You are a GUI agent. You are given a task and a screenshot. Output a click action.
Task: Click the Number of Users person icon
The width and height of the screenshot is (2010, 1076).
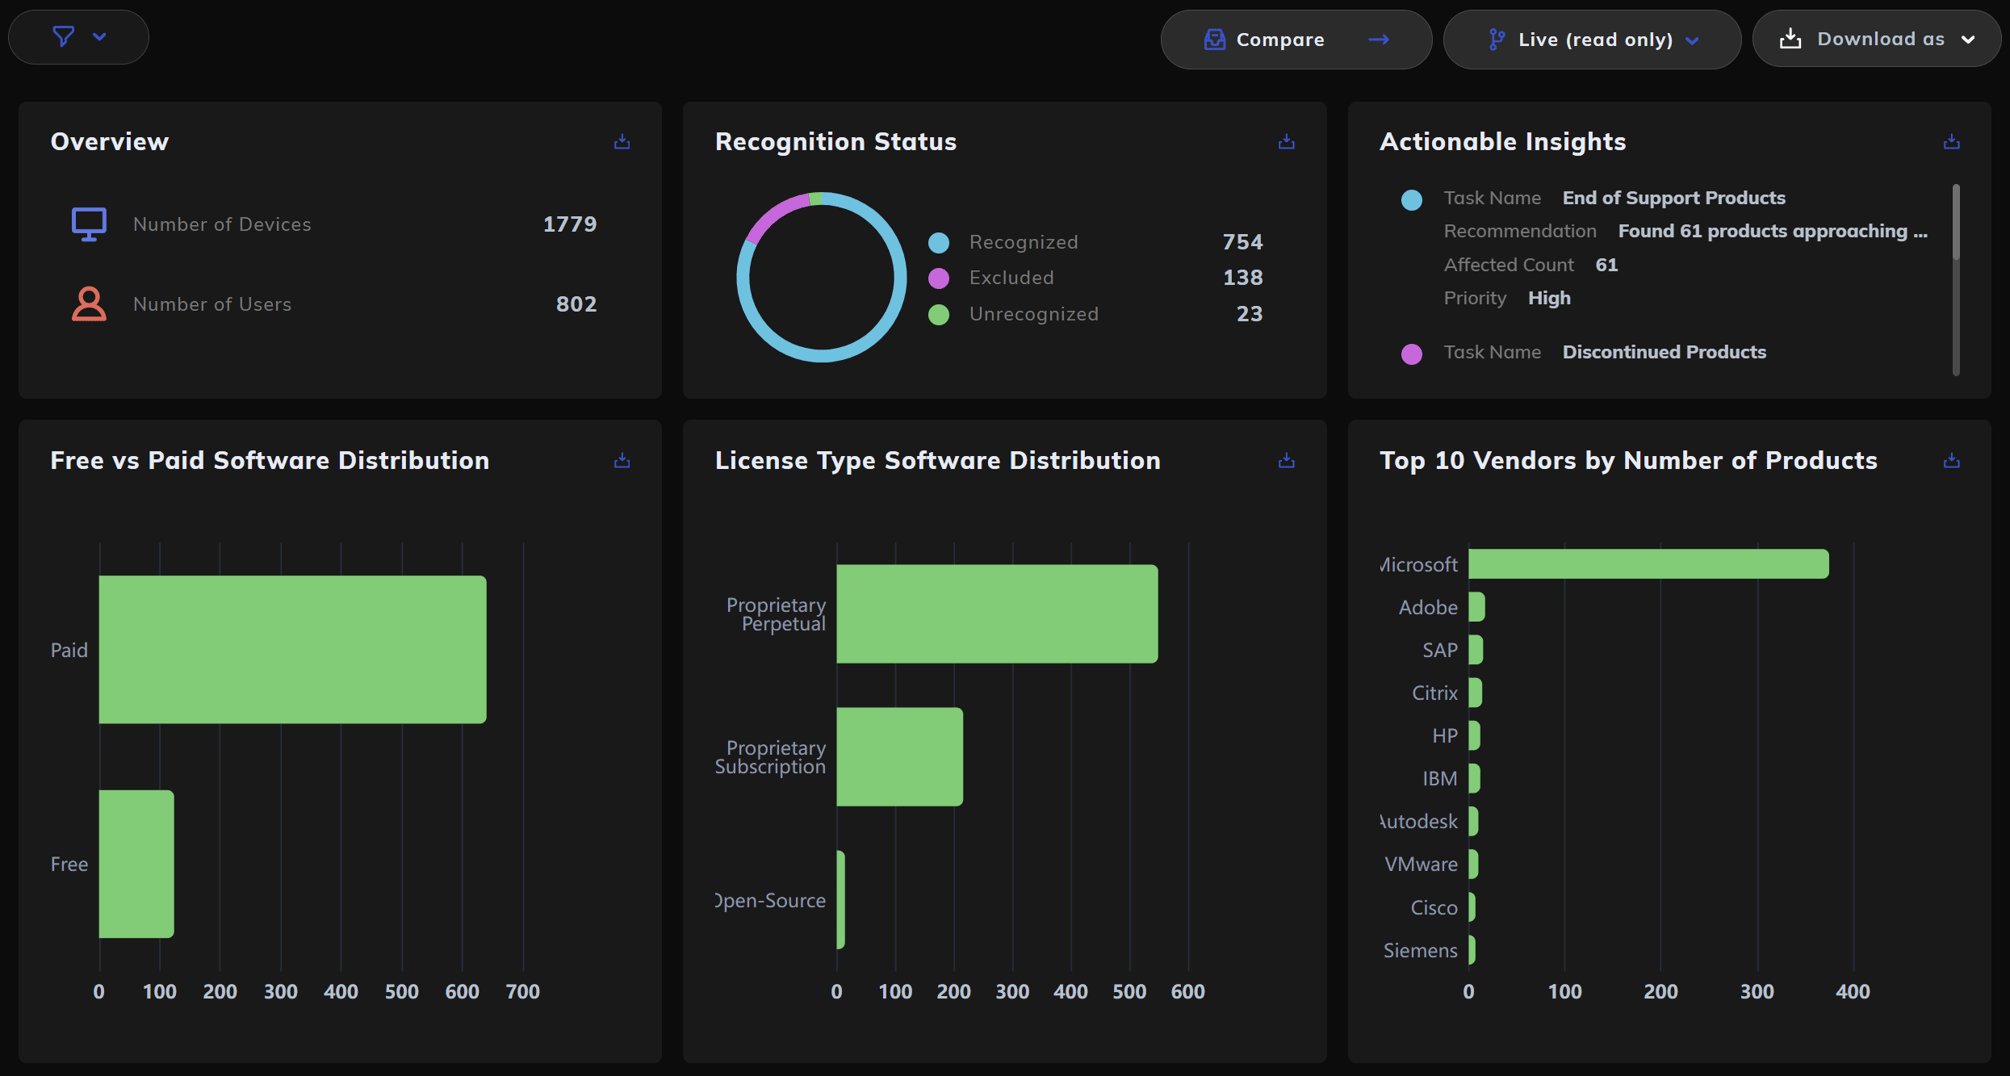[x=89, y=304]
